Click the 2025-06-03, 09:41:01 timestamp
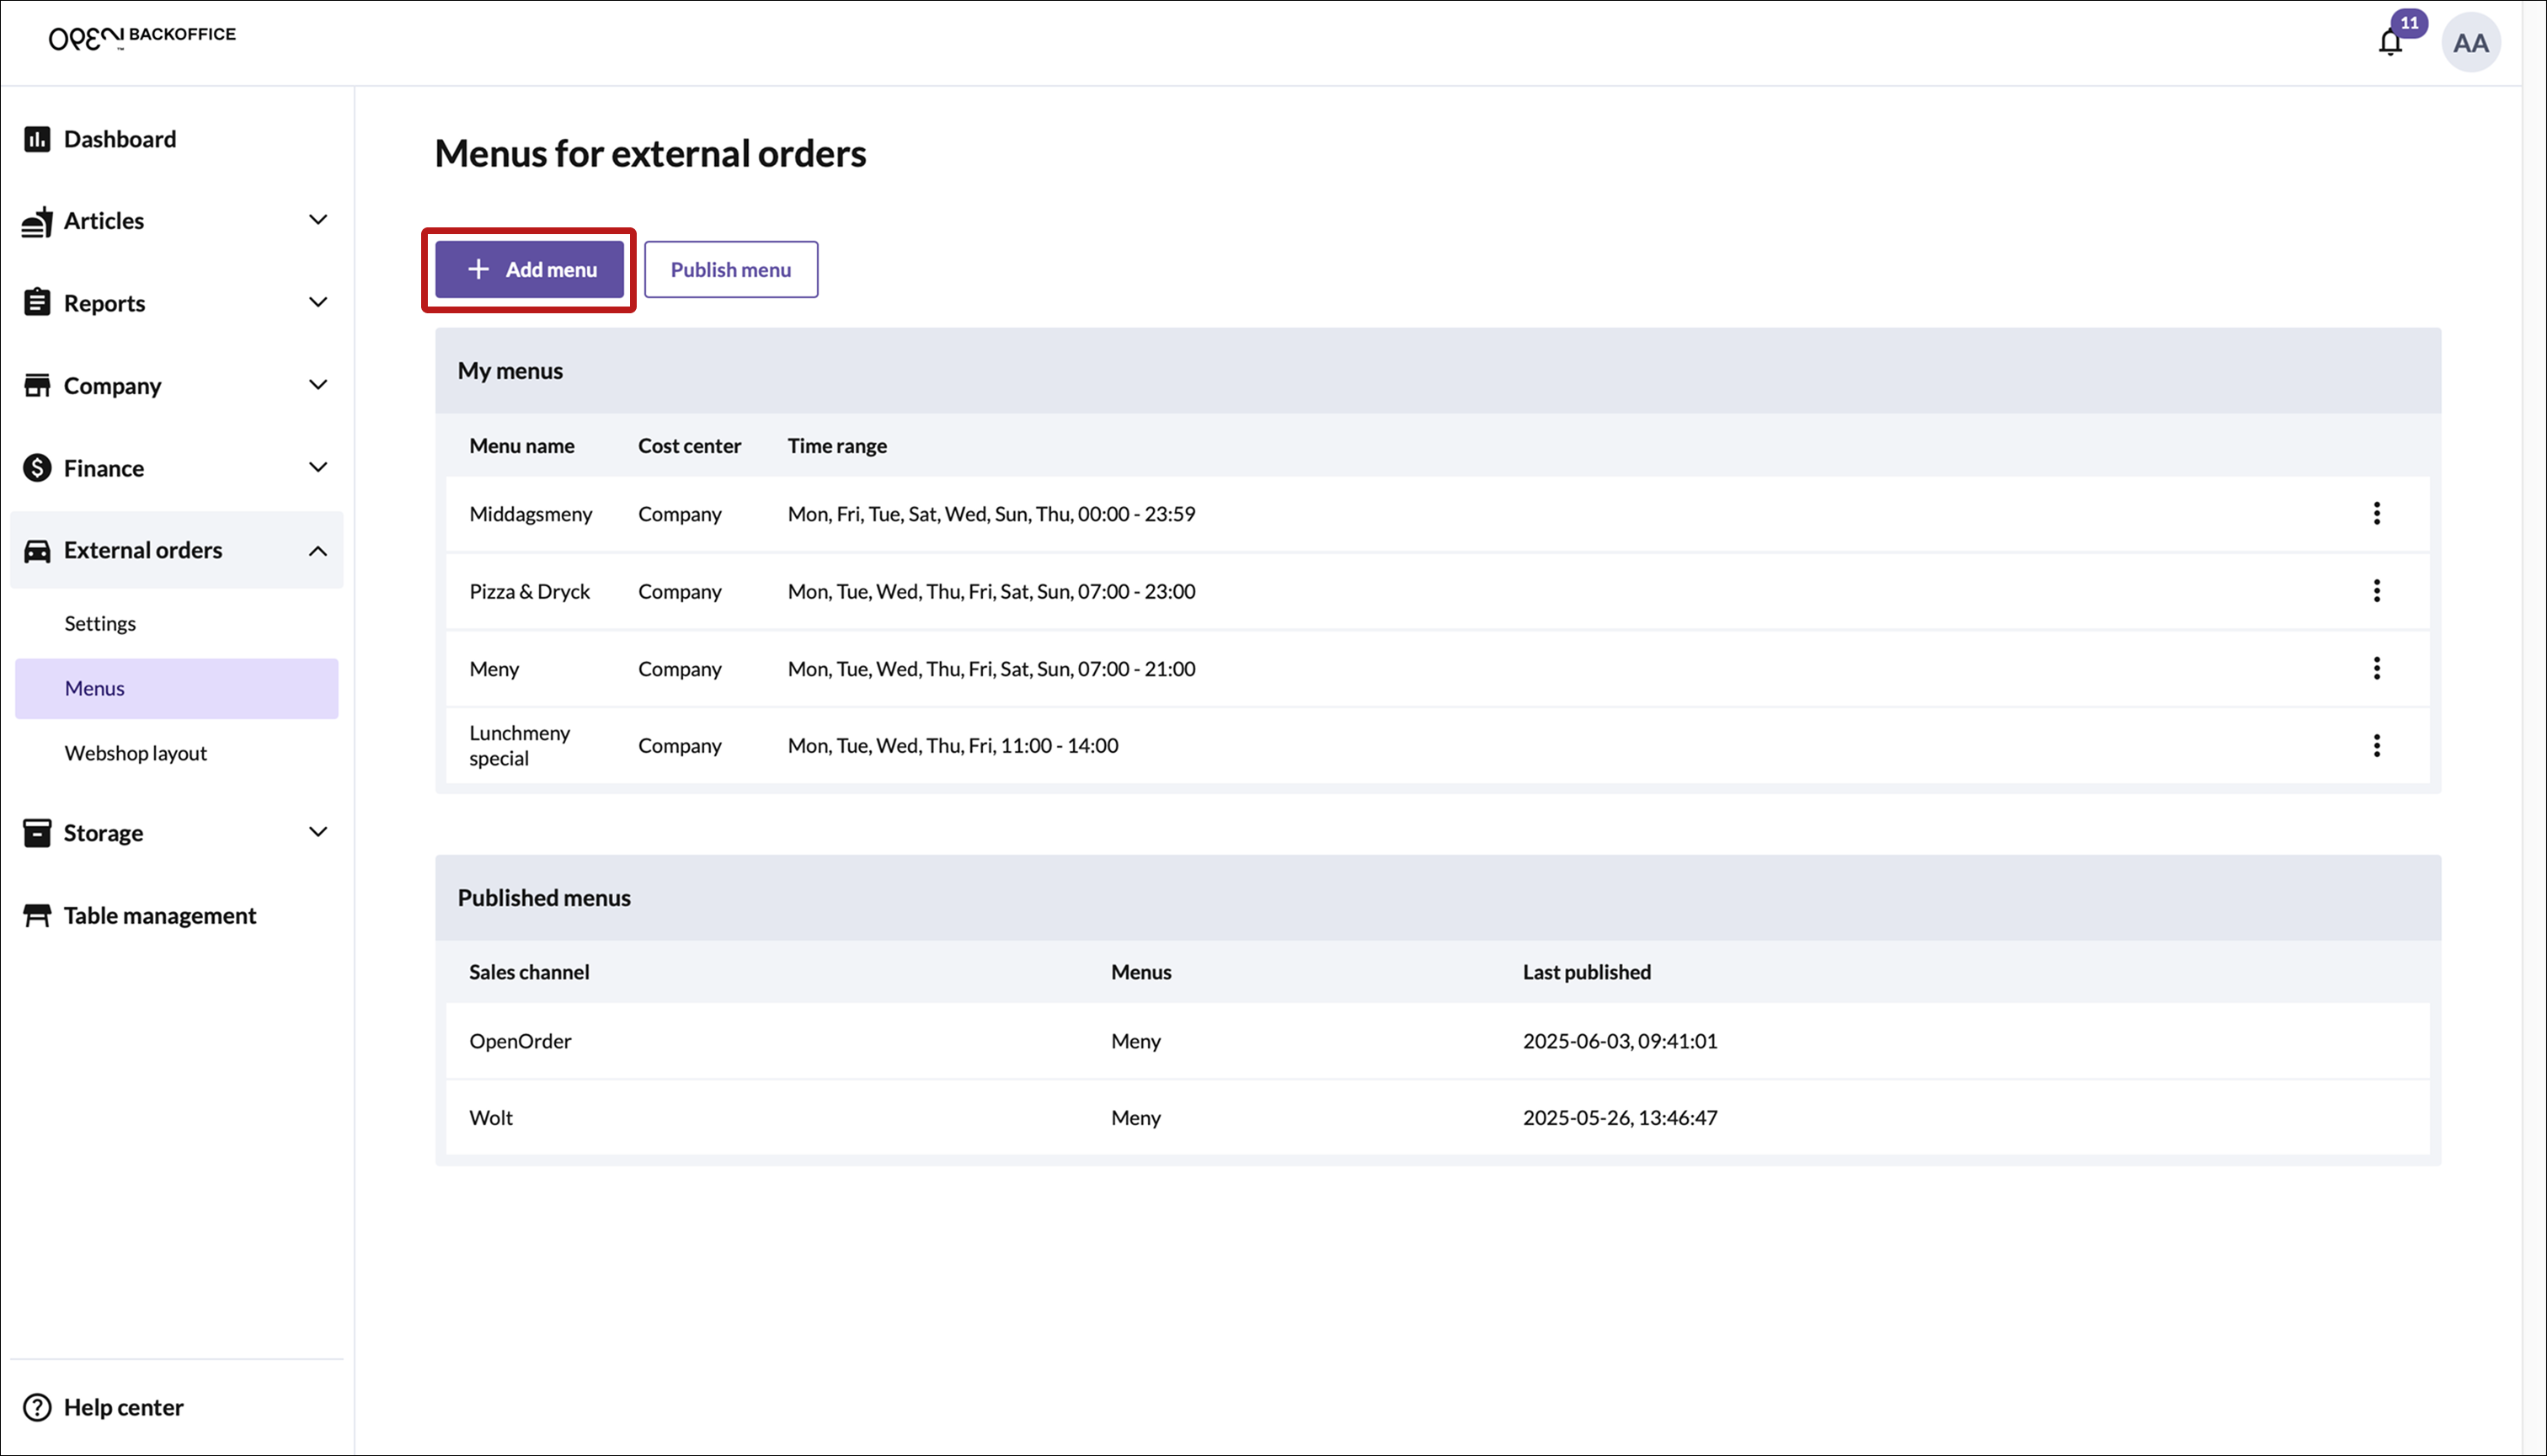 (x=1620, y=1041)
